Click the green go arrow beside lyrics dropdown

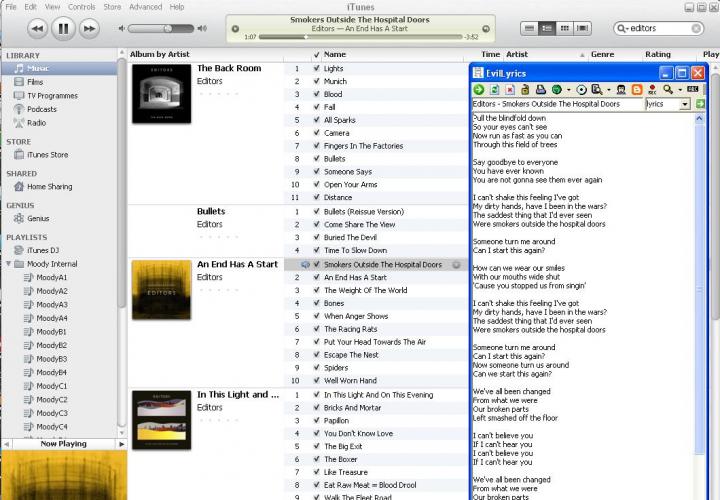(x=700, y=104)
